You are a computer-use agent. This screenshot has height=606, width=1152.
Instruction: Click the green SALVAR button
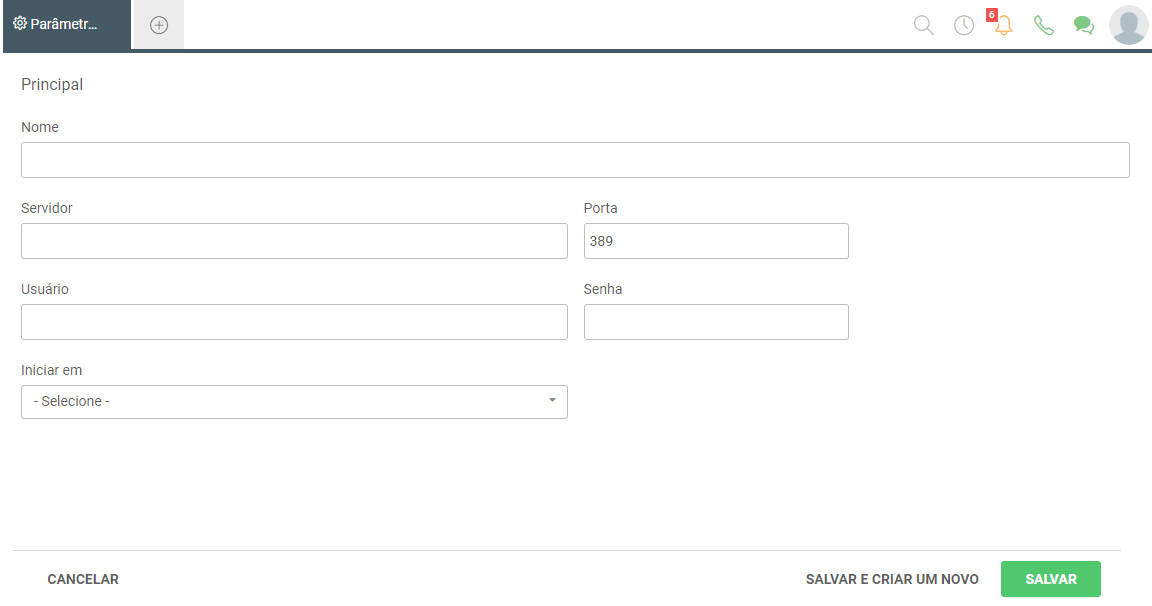point(1051,579)
